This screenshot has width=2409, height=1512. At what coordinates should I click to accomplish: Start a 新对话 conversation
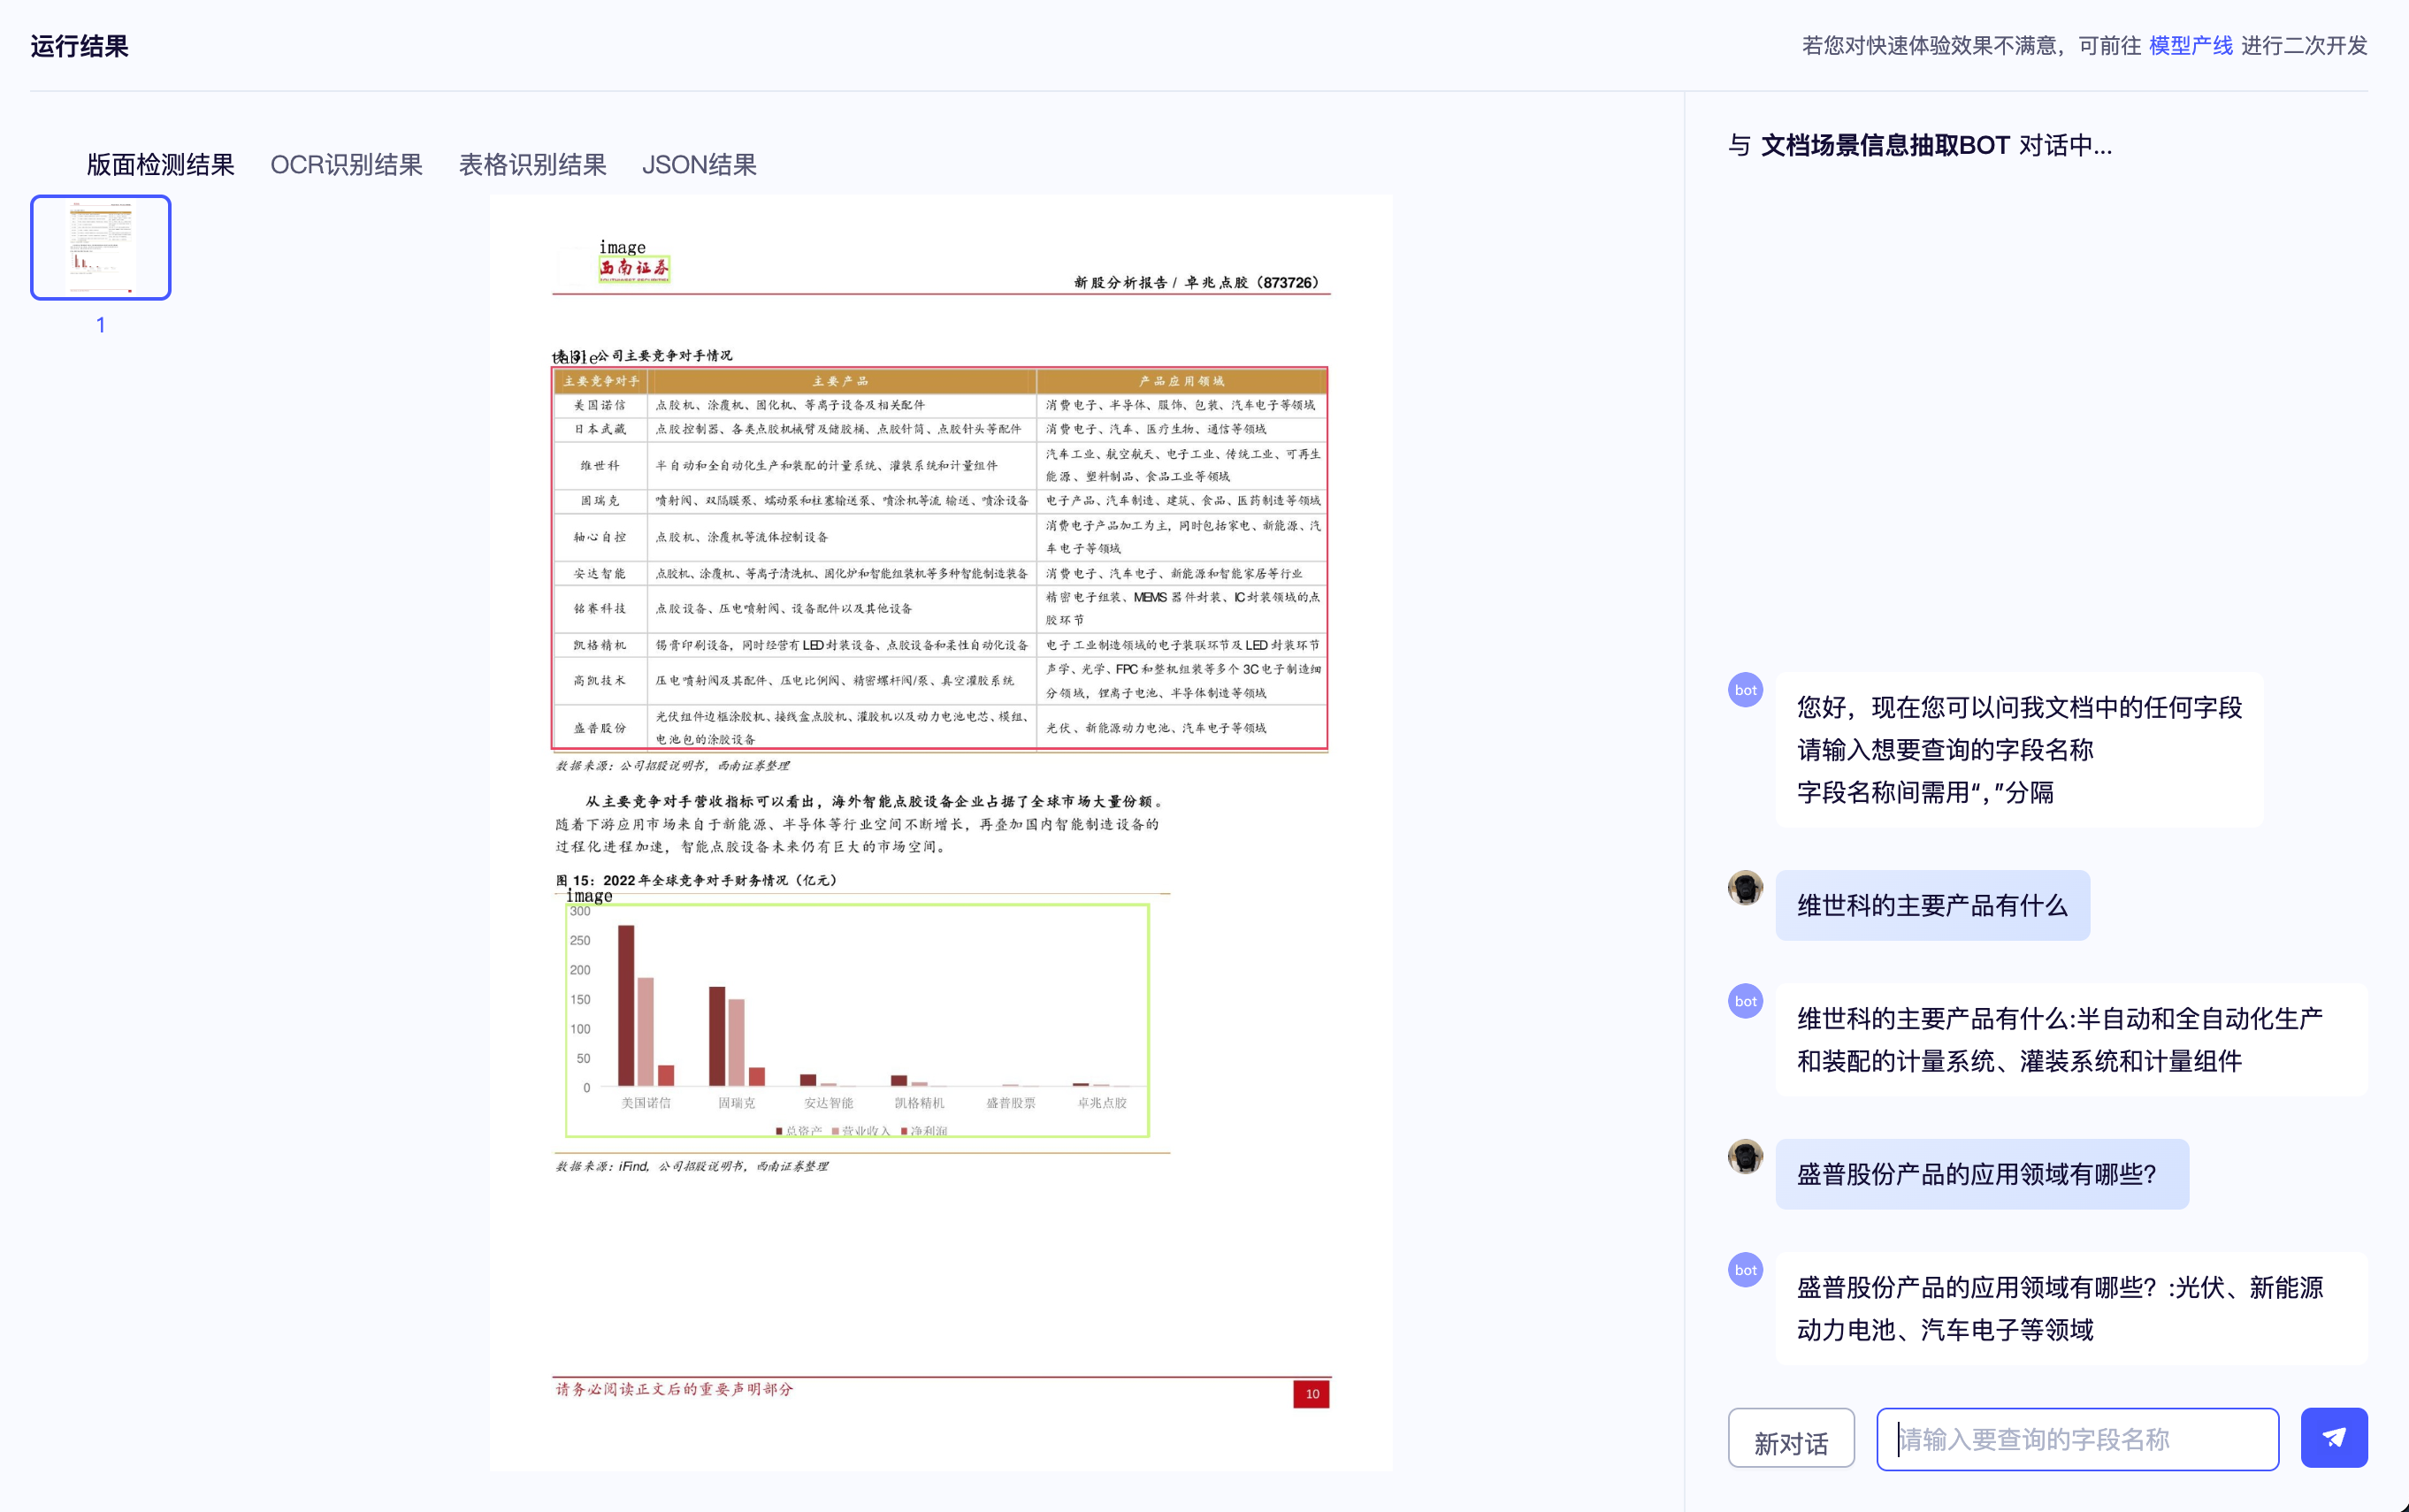pyautogui.click(x=1790, y=1439)
